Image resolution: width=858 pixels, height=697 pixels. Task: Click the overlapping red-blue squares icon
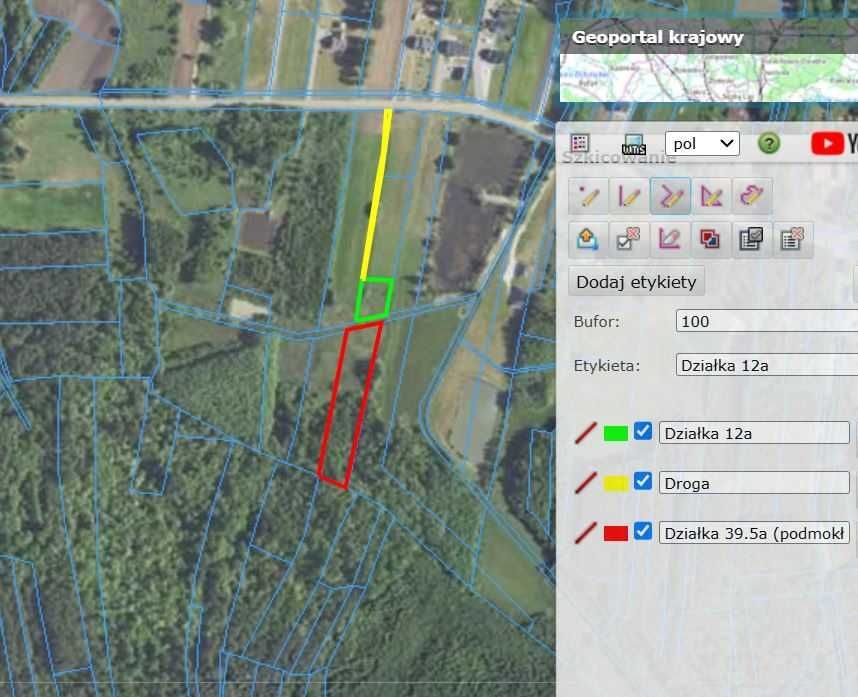point(711,240)
